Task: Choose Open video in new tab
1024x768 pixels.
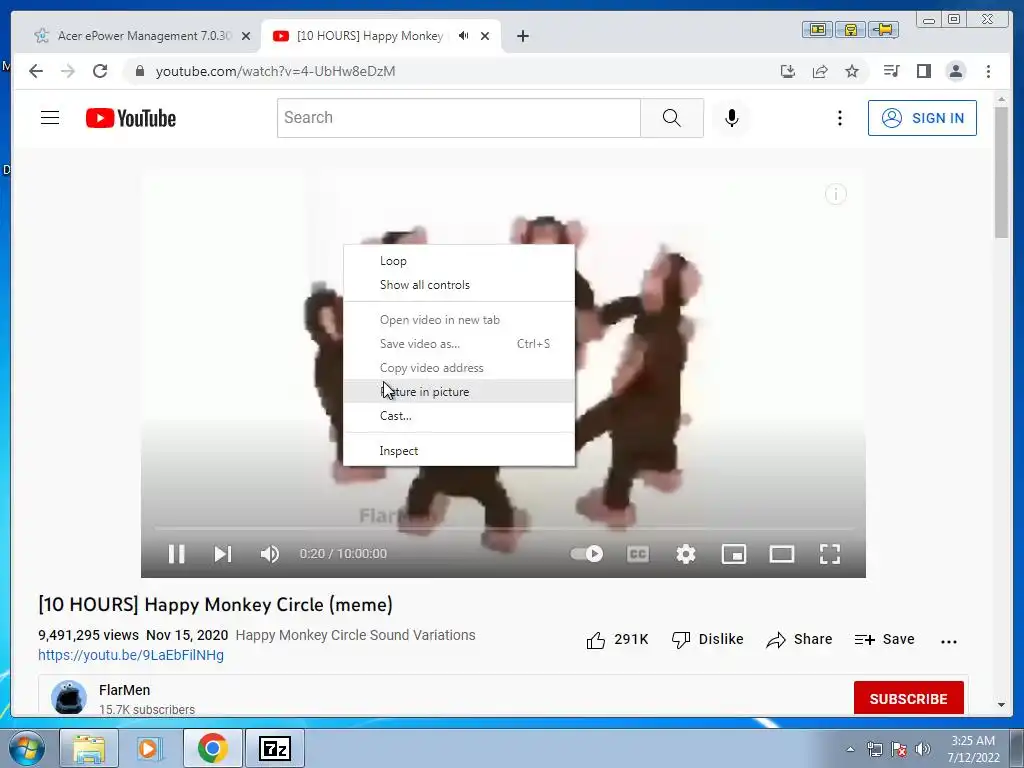Action: 459,319
